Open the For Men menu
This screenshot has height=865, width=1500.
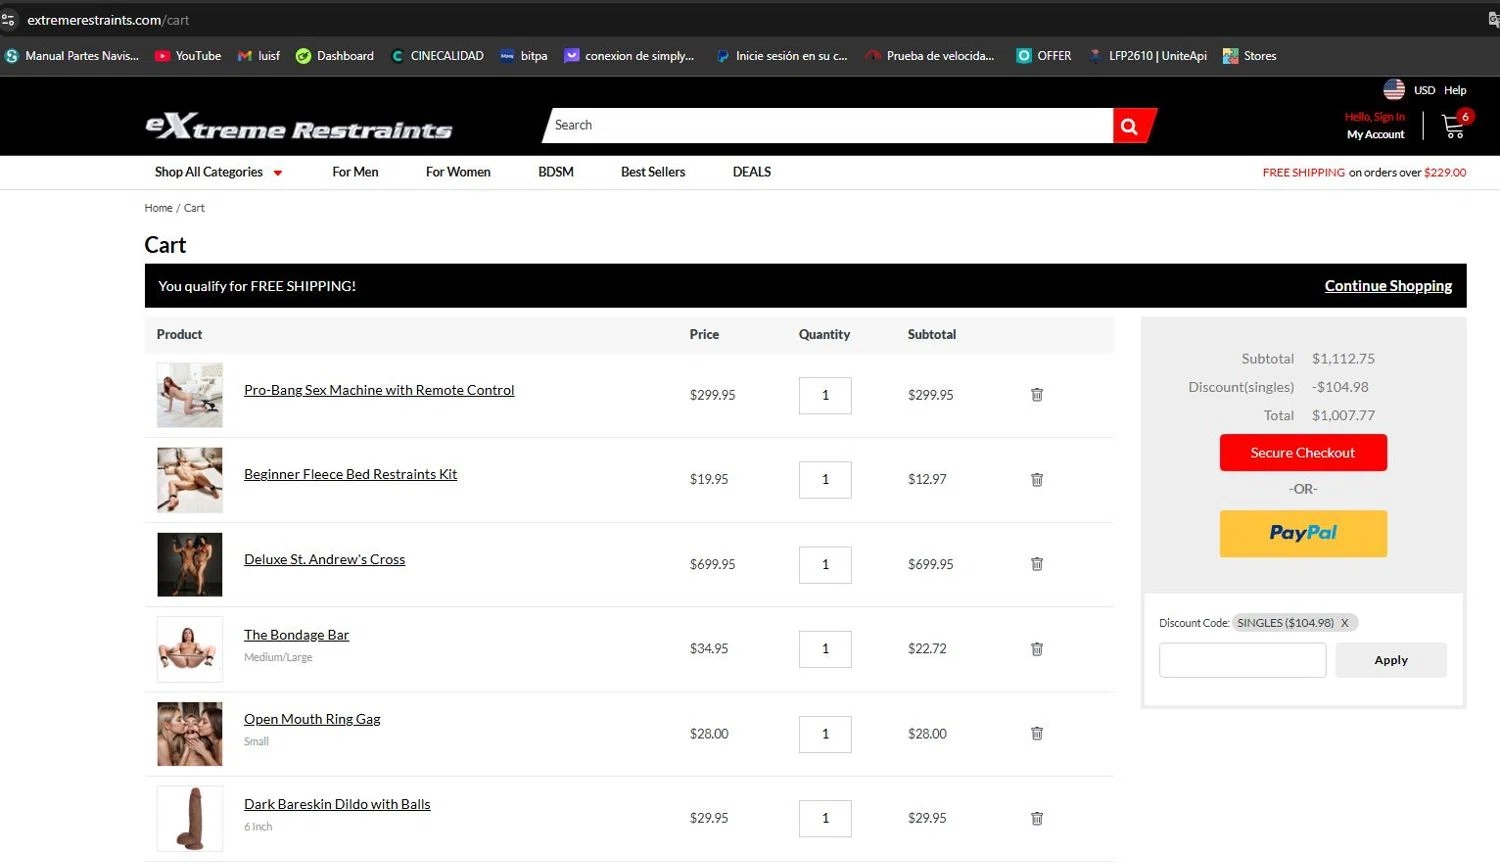click(355, 172)
